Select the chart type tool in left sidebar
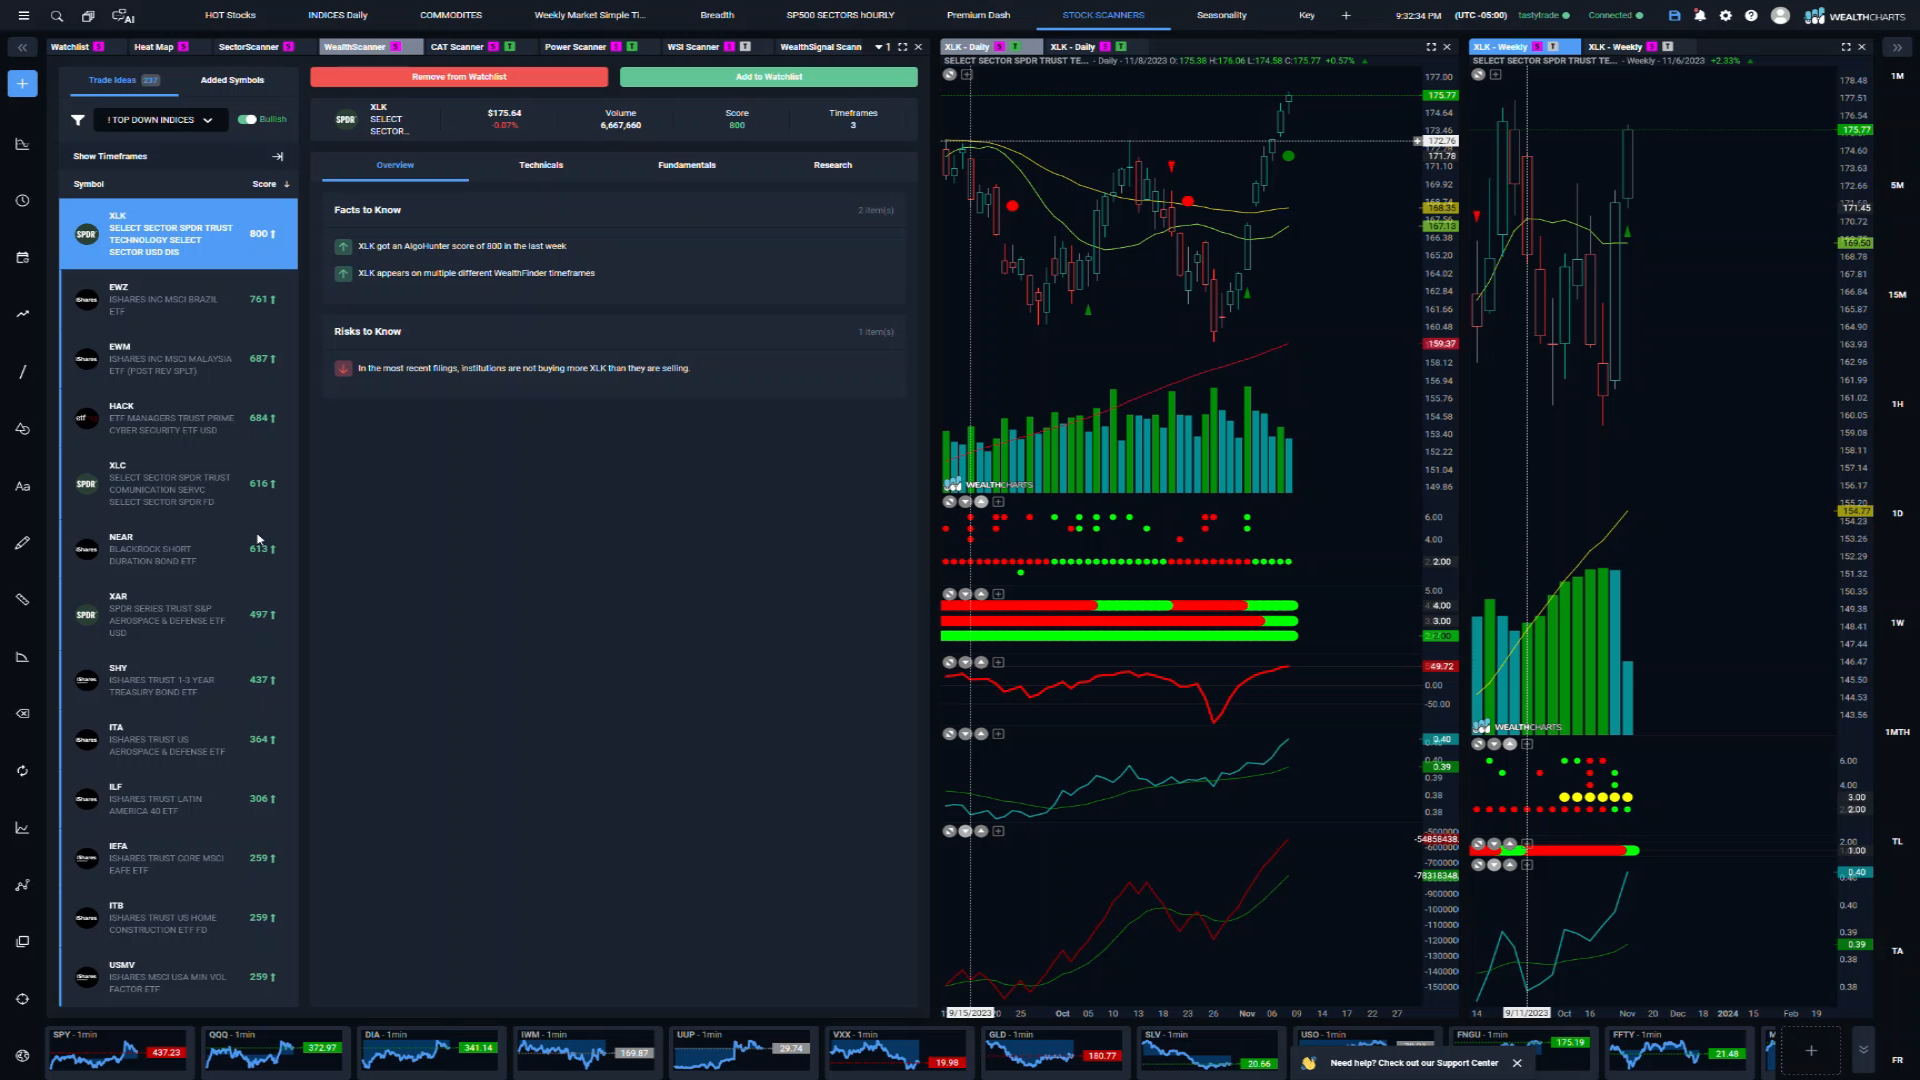The image size is (1920, 1080). pyautogui.click(x=22, y=144)
